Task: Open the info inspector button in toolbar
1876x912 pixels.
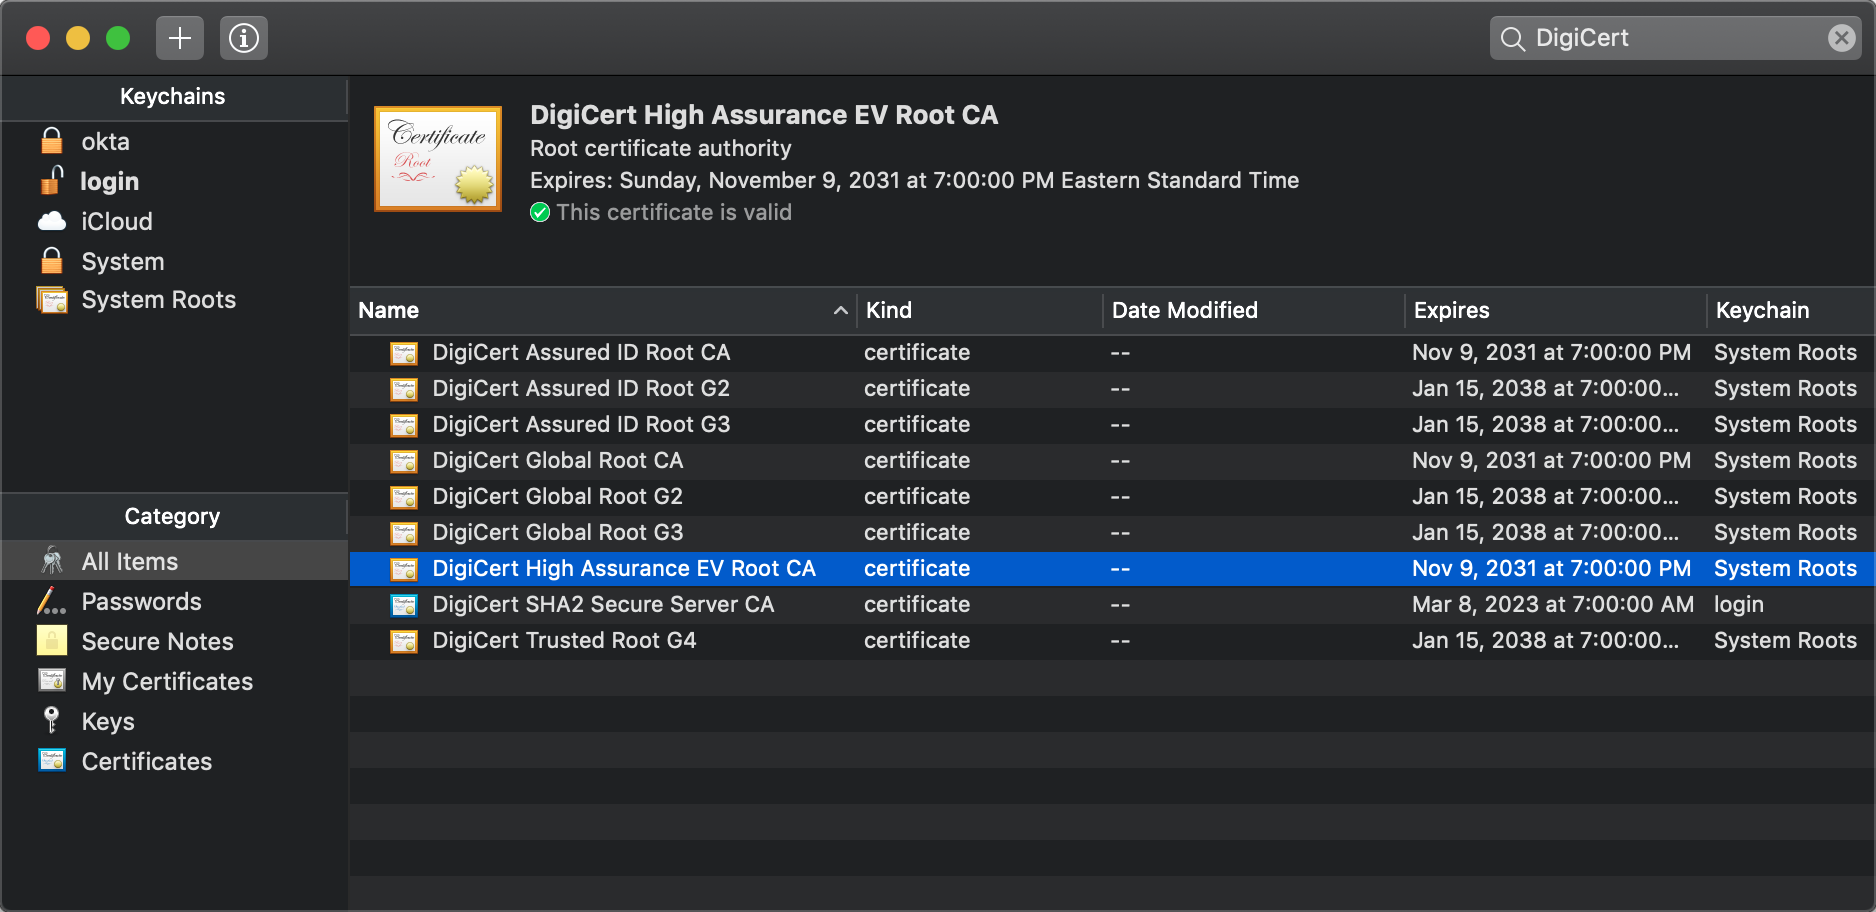Action: tap(244, 38)
